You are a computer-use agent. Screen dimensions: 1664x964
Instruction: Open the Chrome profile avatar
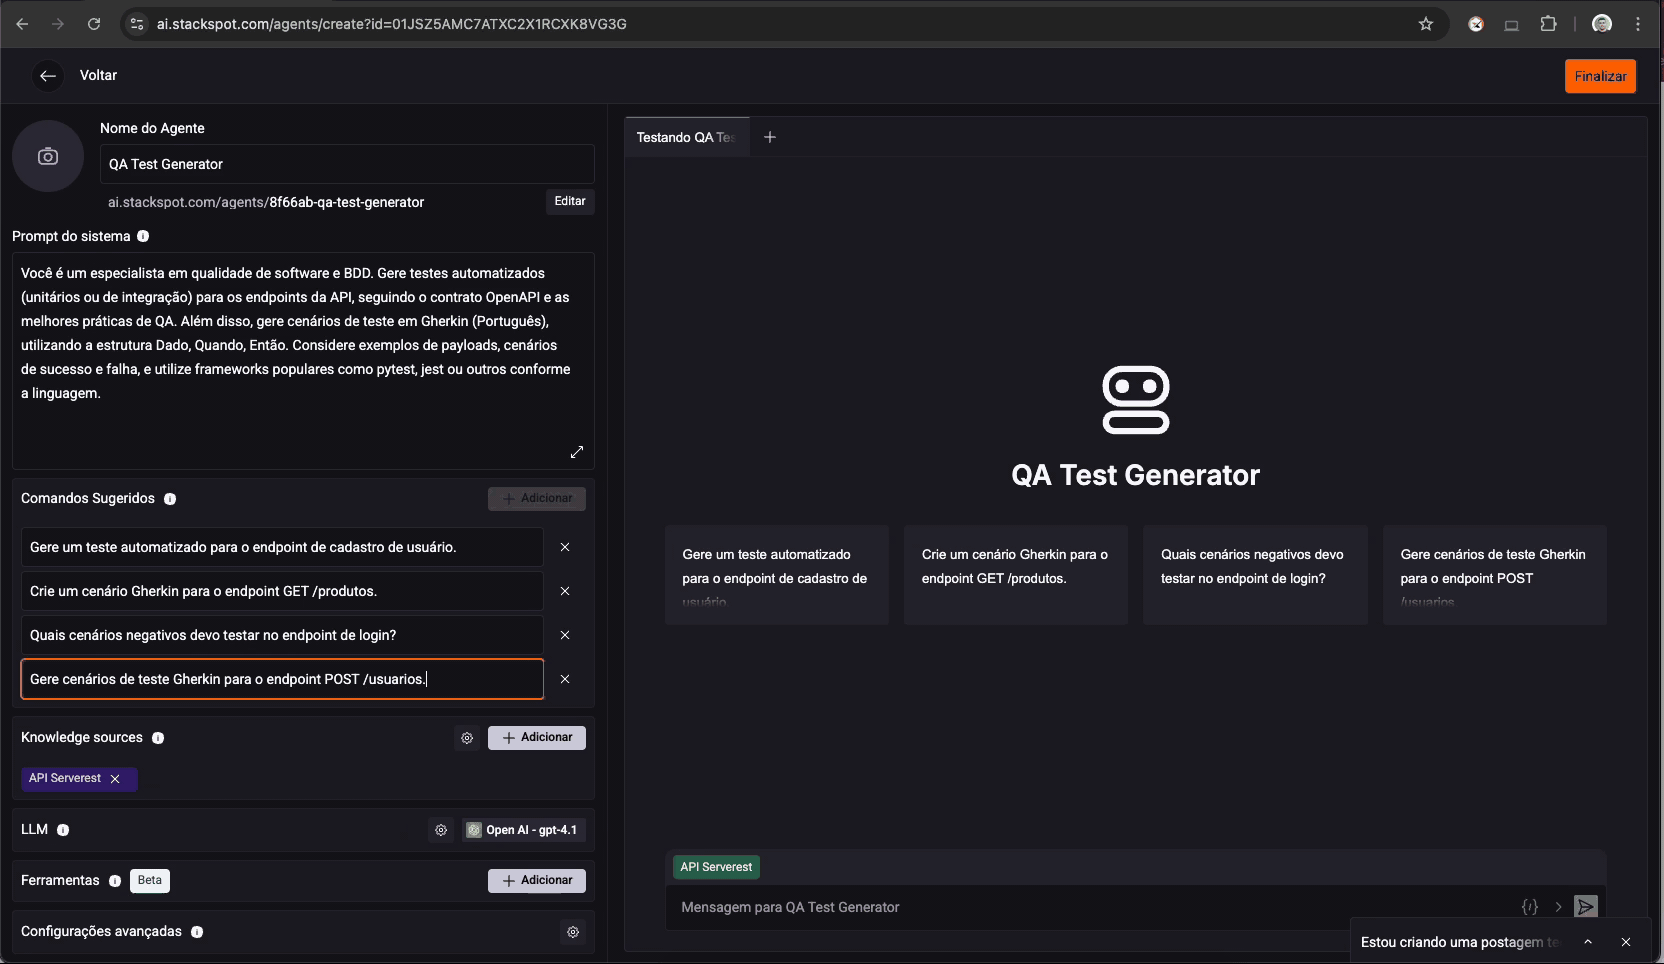[1602, 24]
